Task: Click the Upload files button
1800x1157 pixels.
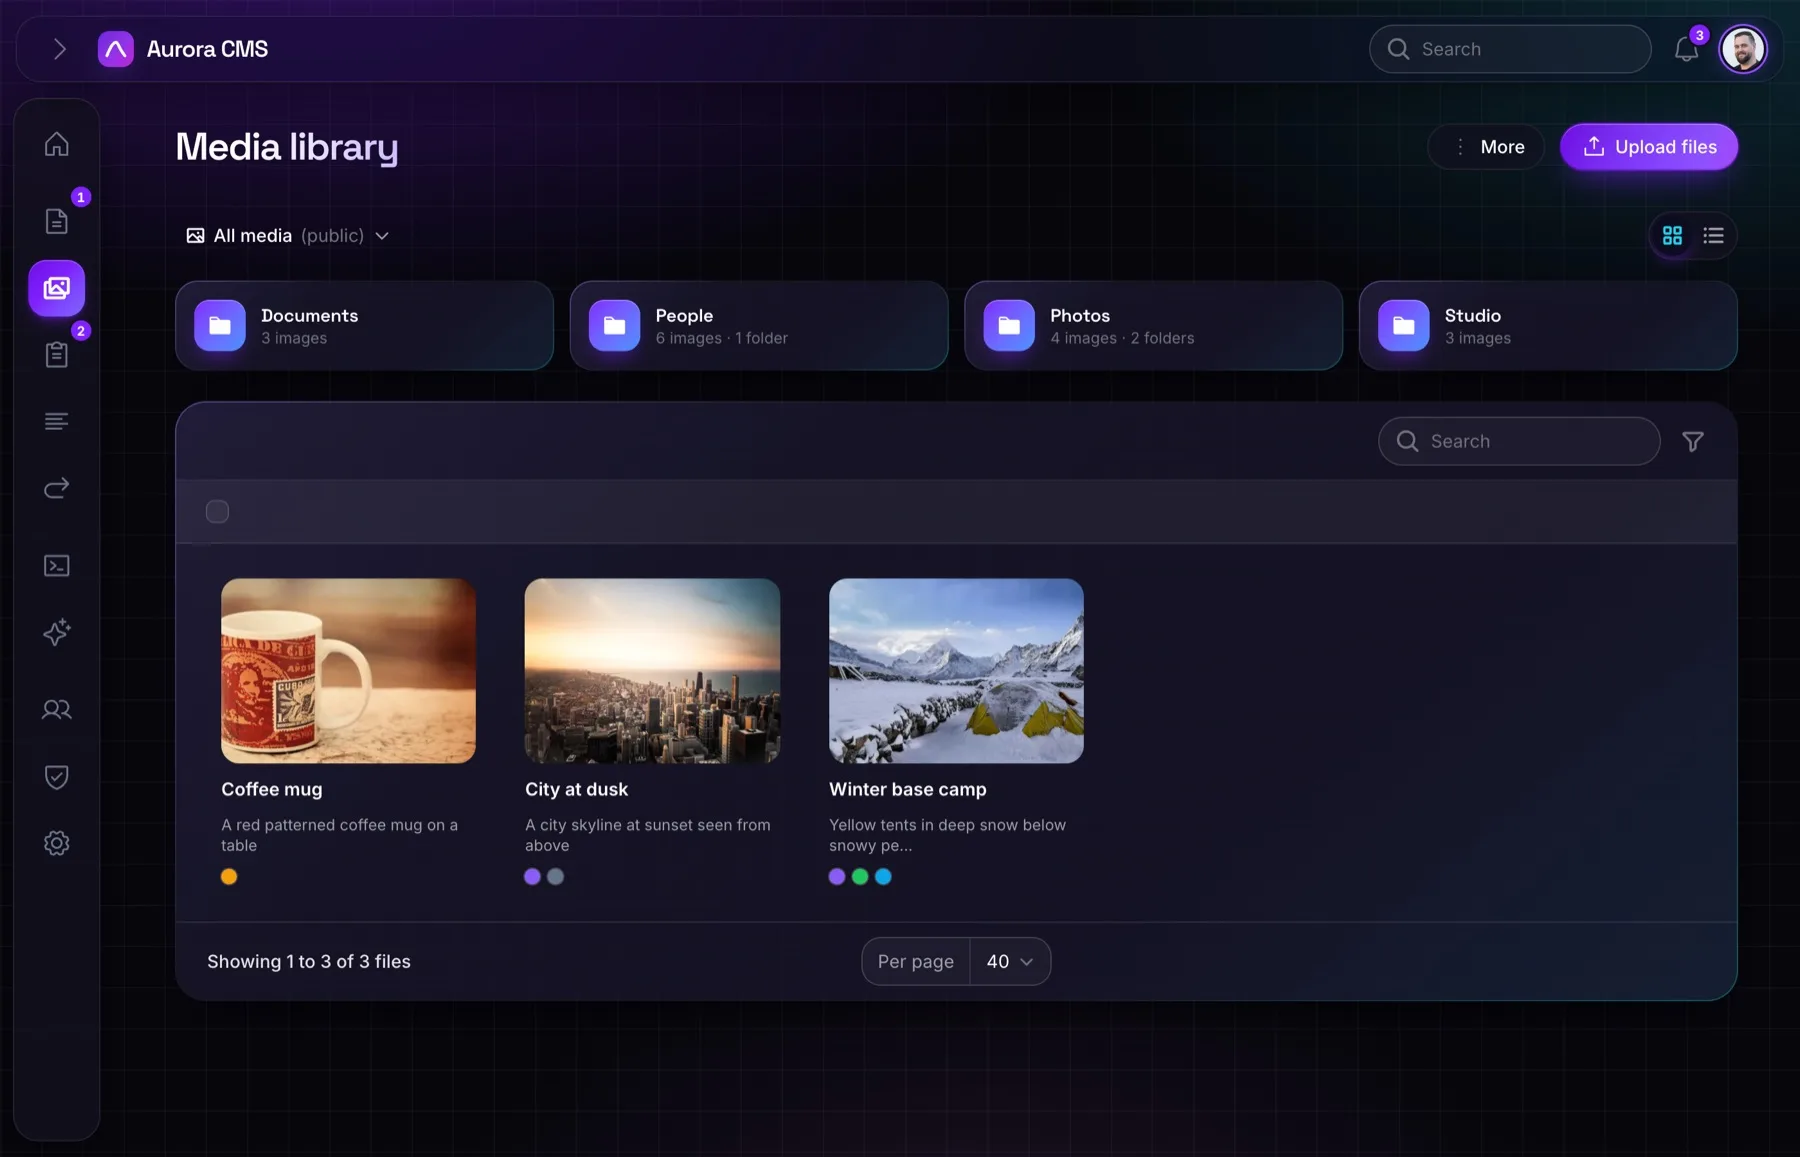Action: 1649,147
